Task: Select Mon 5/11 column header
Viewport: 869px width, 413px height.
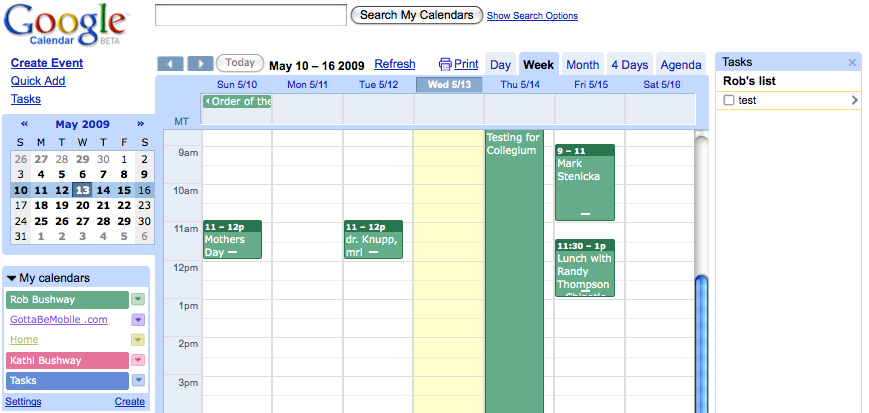Action: point(308,85)
